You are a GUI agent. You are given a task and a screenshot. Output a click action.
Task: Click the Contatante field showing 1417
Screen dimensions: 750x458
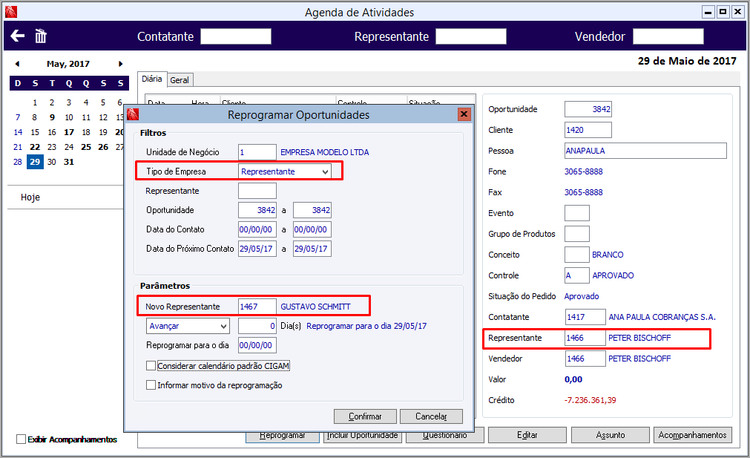pos(585,317)
